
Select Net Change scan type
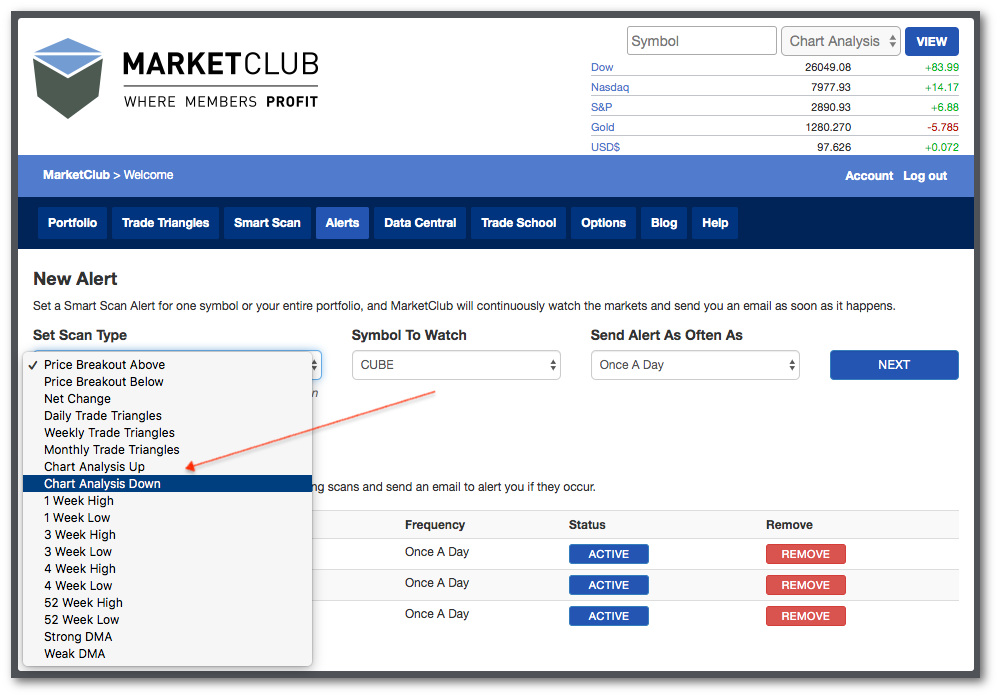pyautogui.click(x=168, y=399)
